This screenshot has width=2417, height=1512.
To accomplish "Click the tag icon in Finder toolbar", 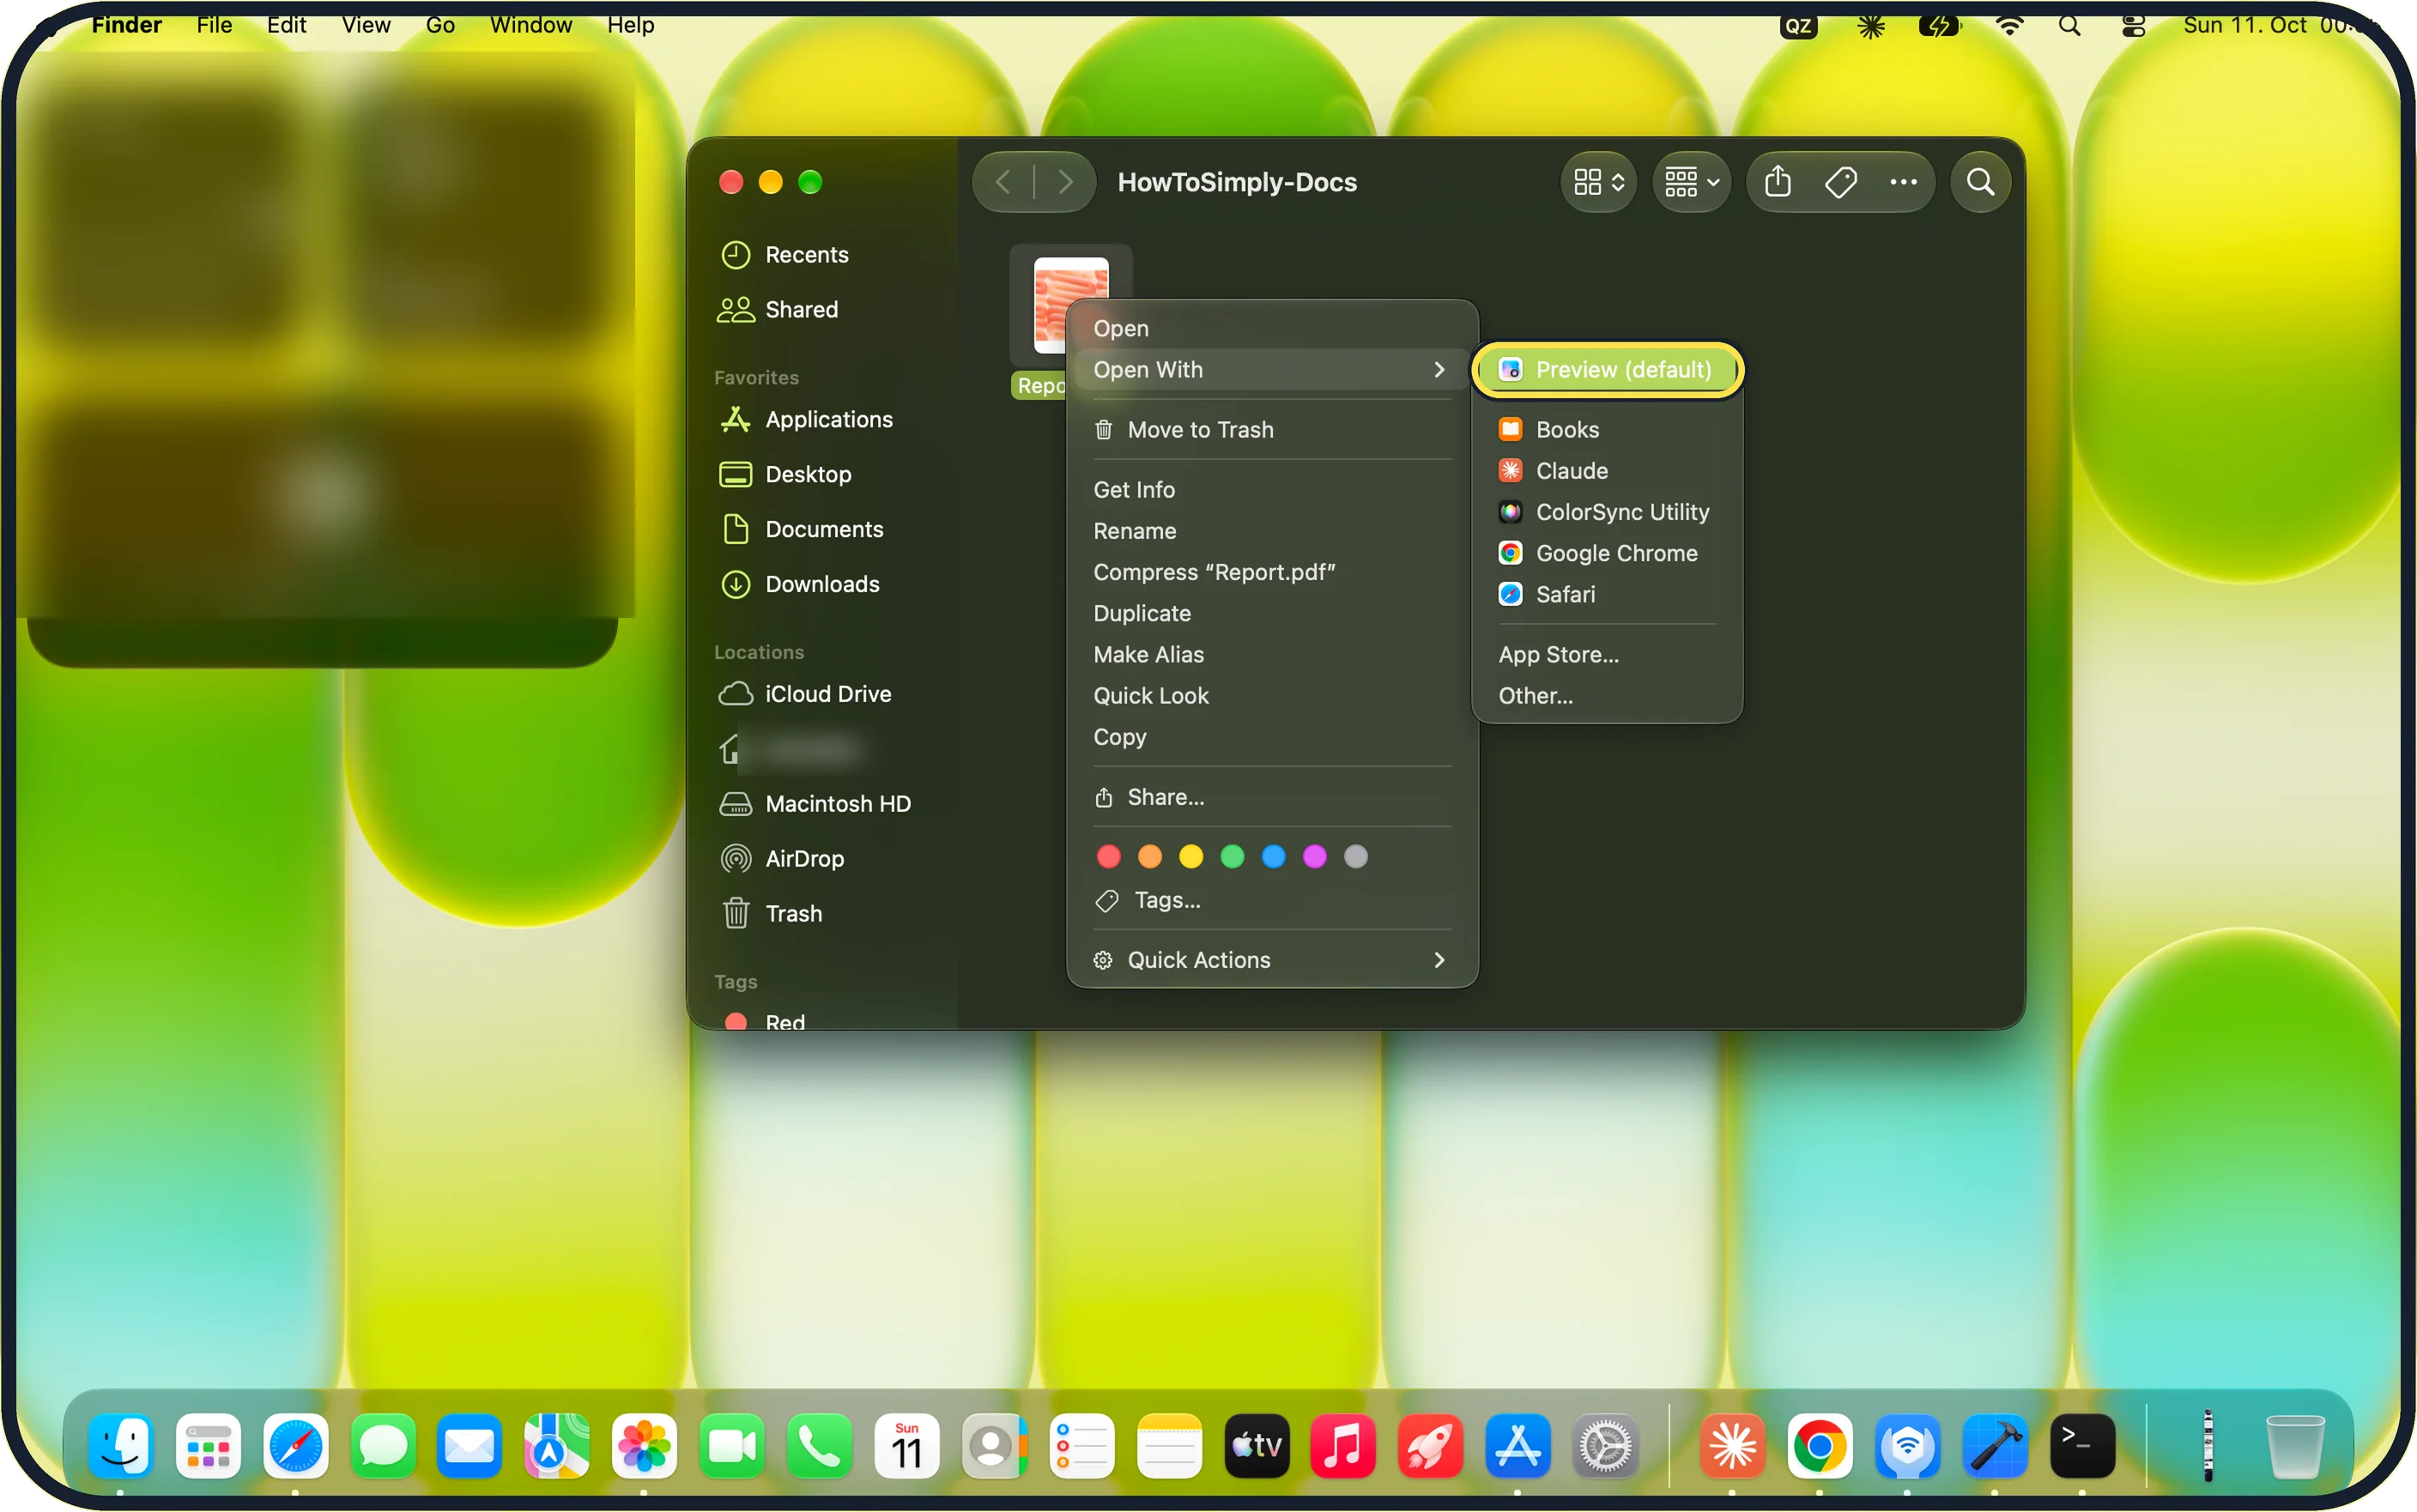I will (x=1840, y=182).
